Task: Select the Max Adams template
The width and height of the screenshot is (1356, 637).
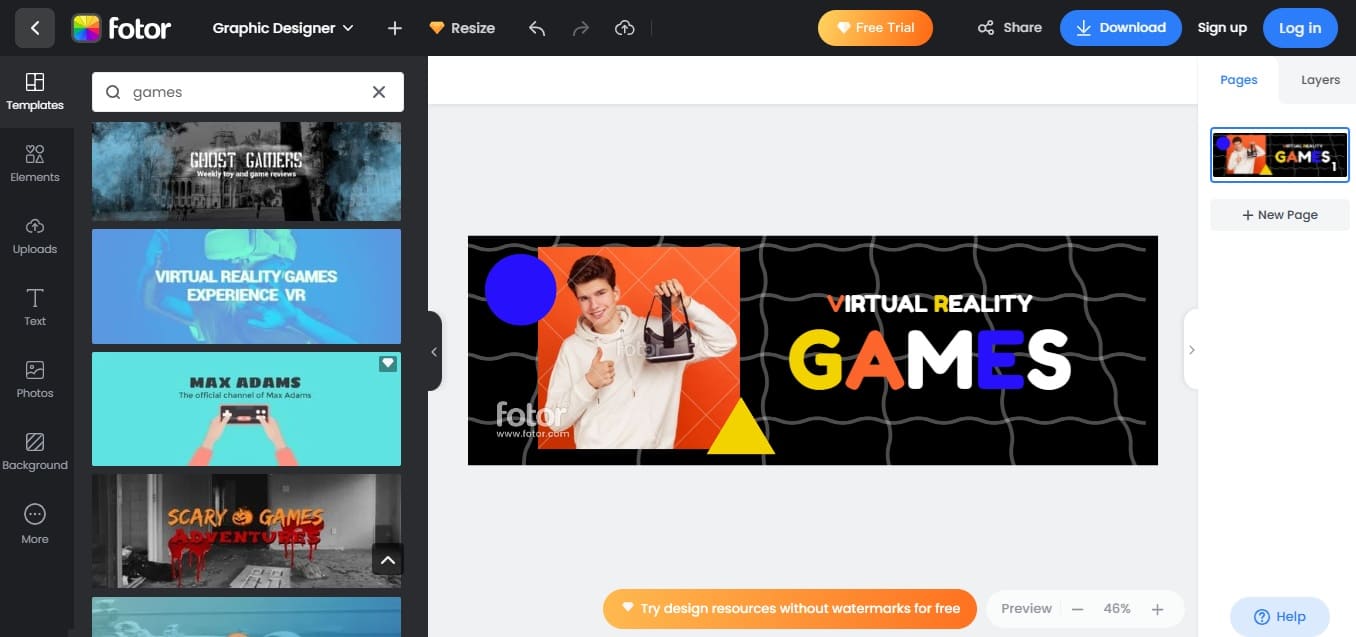Action: coord(246,409)
